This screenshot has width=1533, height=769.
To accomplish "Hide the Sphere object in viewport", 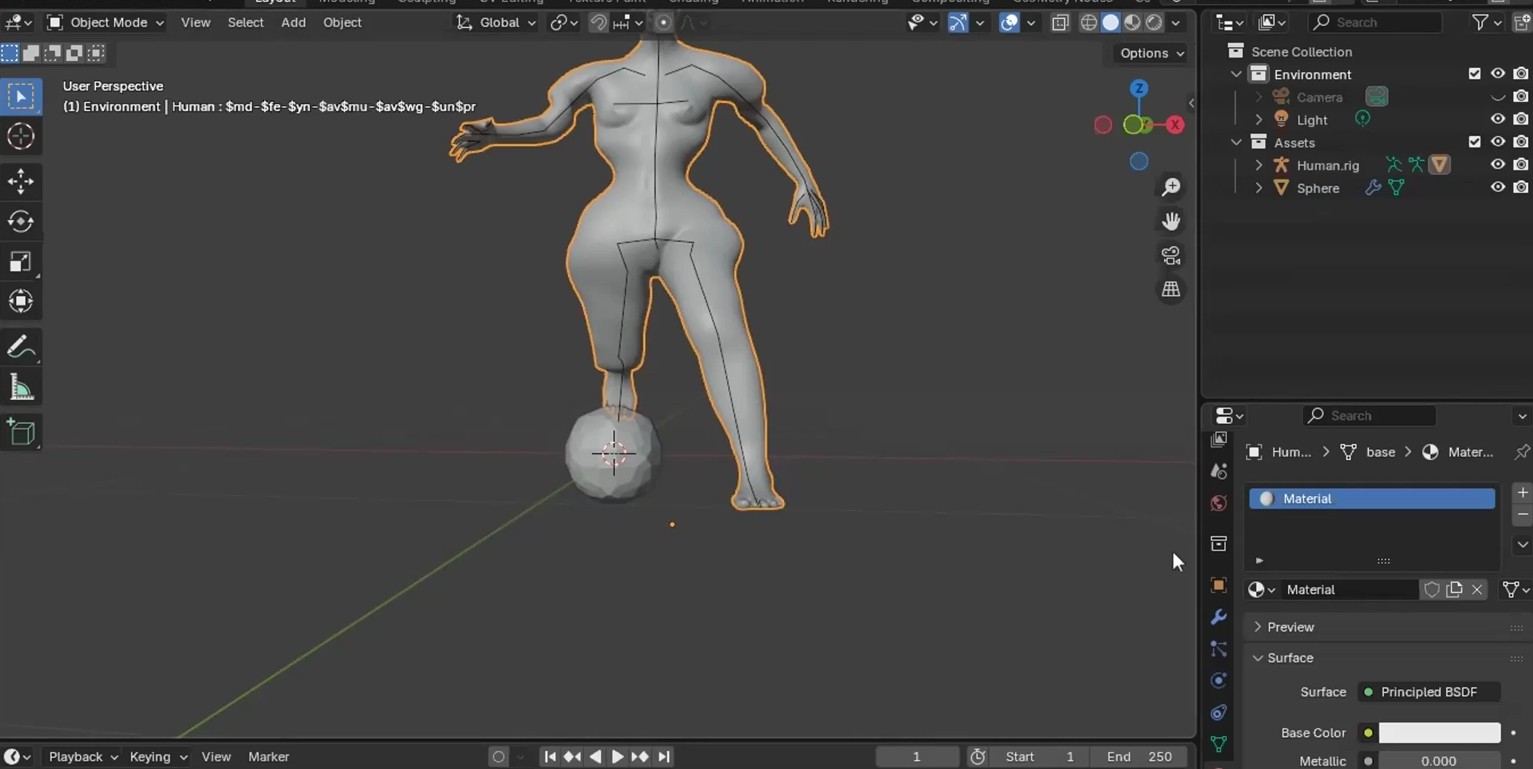I will click(1497, 188).
